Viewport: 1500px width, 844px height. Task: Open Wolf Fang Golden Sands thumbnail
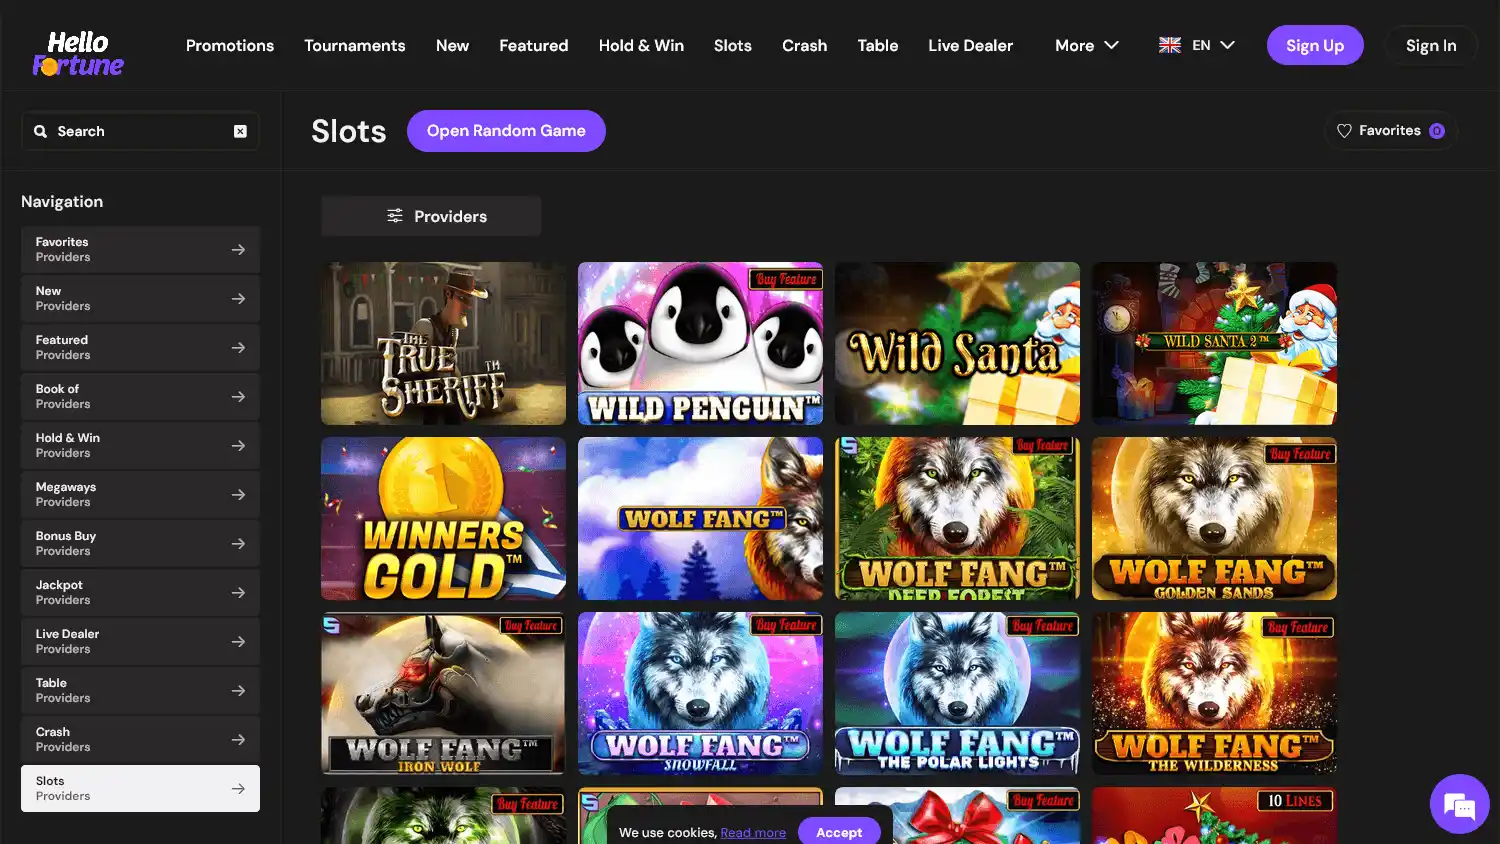click(x=1214, y=519)
